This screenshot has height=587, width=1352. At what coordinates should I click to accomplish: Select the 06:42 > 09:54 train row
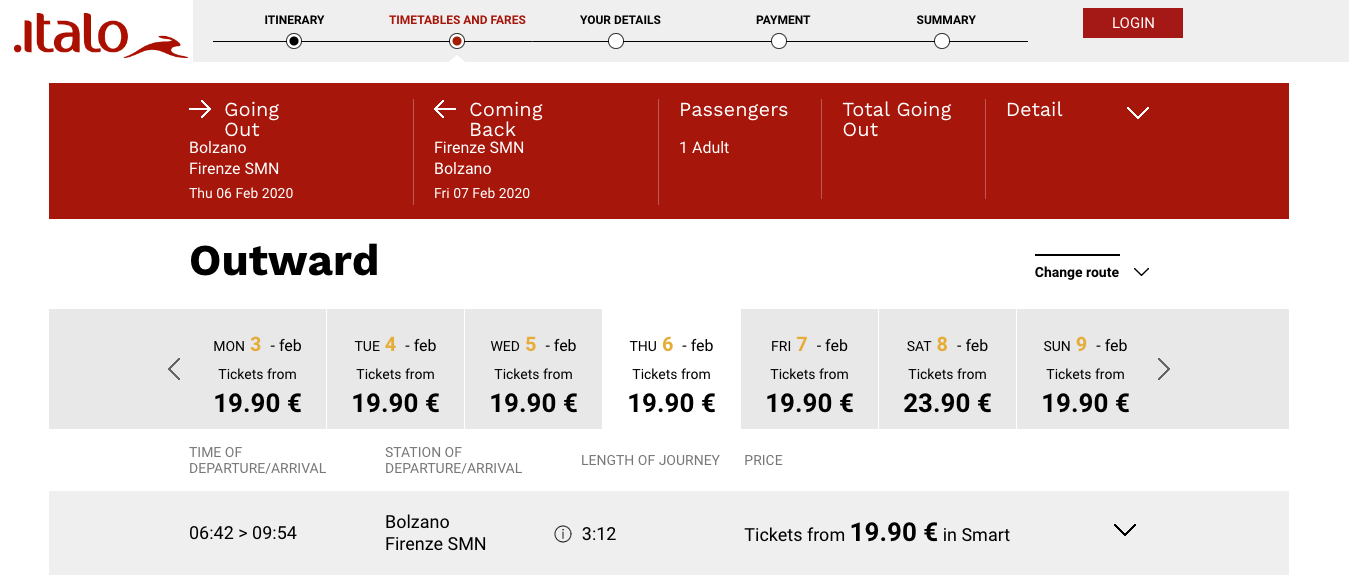point(669,533)
